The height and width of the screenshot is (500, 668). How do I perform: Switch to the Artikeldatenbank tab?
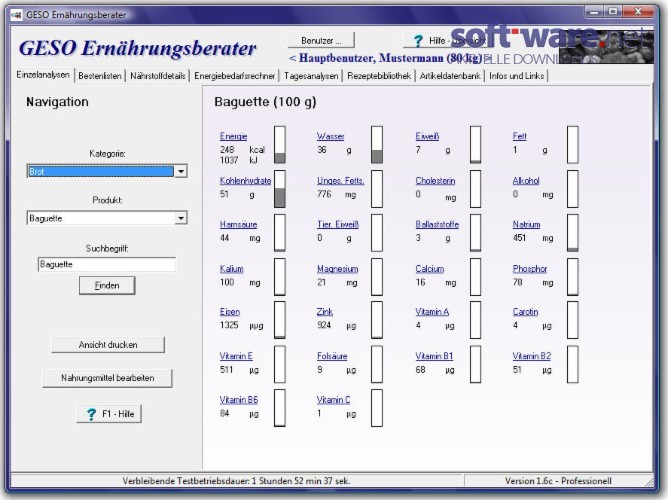[450, 76]
